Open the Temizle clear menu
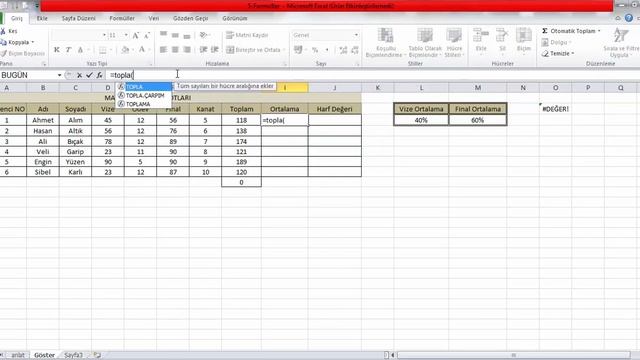 point(558,53)
